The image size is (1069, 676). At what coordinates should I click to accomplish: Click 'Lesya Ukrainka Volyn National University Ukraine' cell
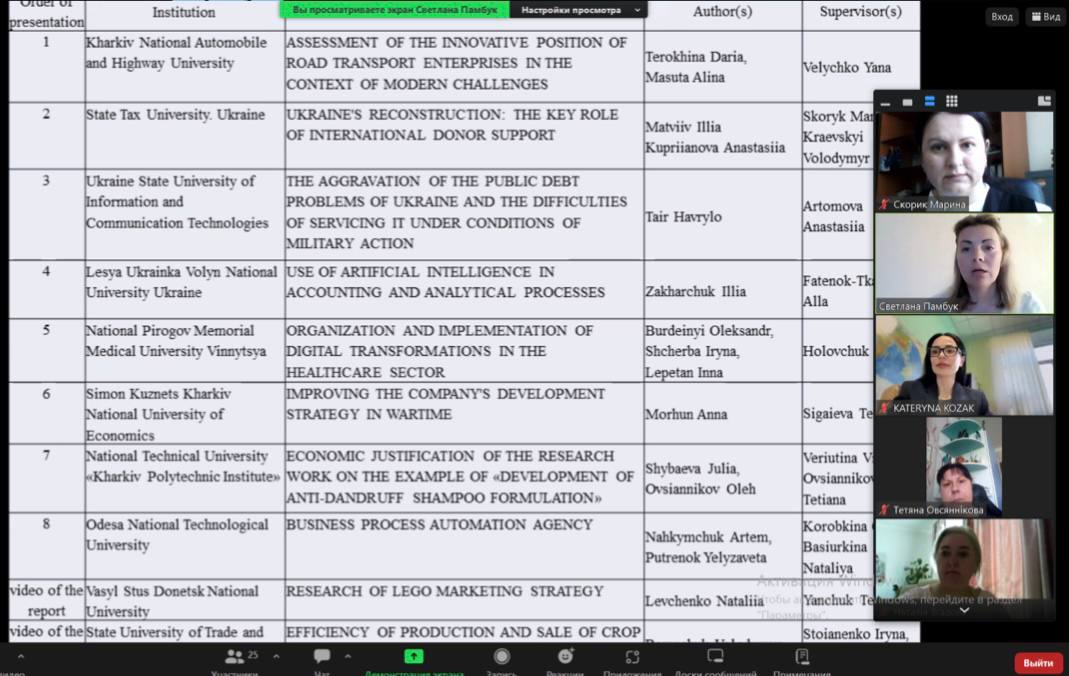coord(184,289)
